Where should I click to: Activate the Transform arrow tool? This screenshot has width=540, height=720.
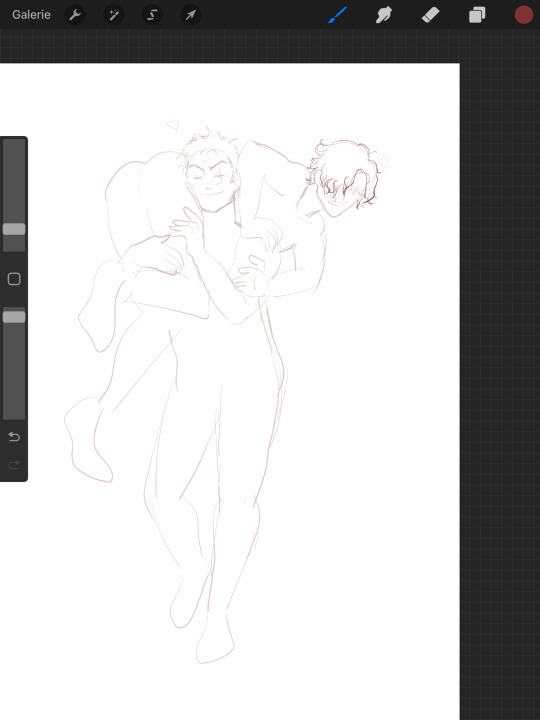tap(191, 15)
